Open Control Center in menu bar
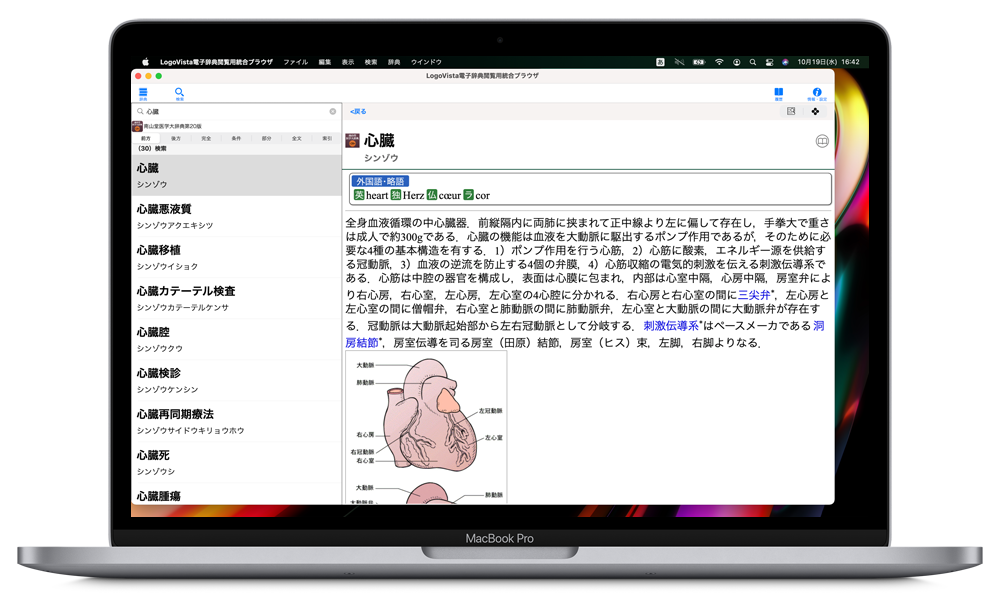 769,62
